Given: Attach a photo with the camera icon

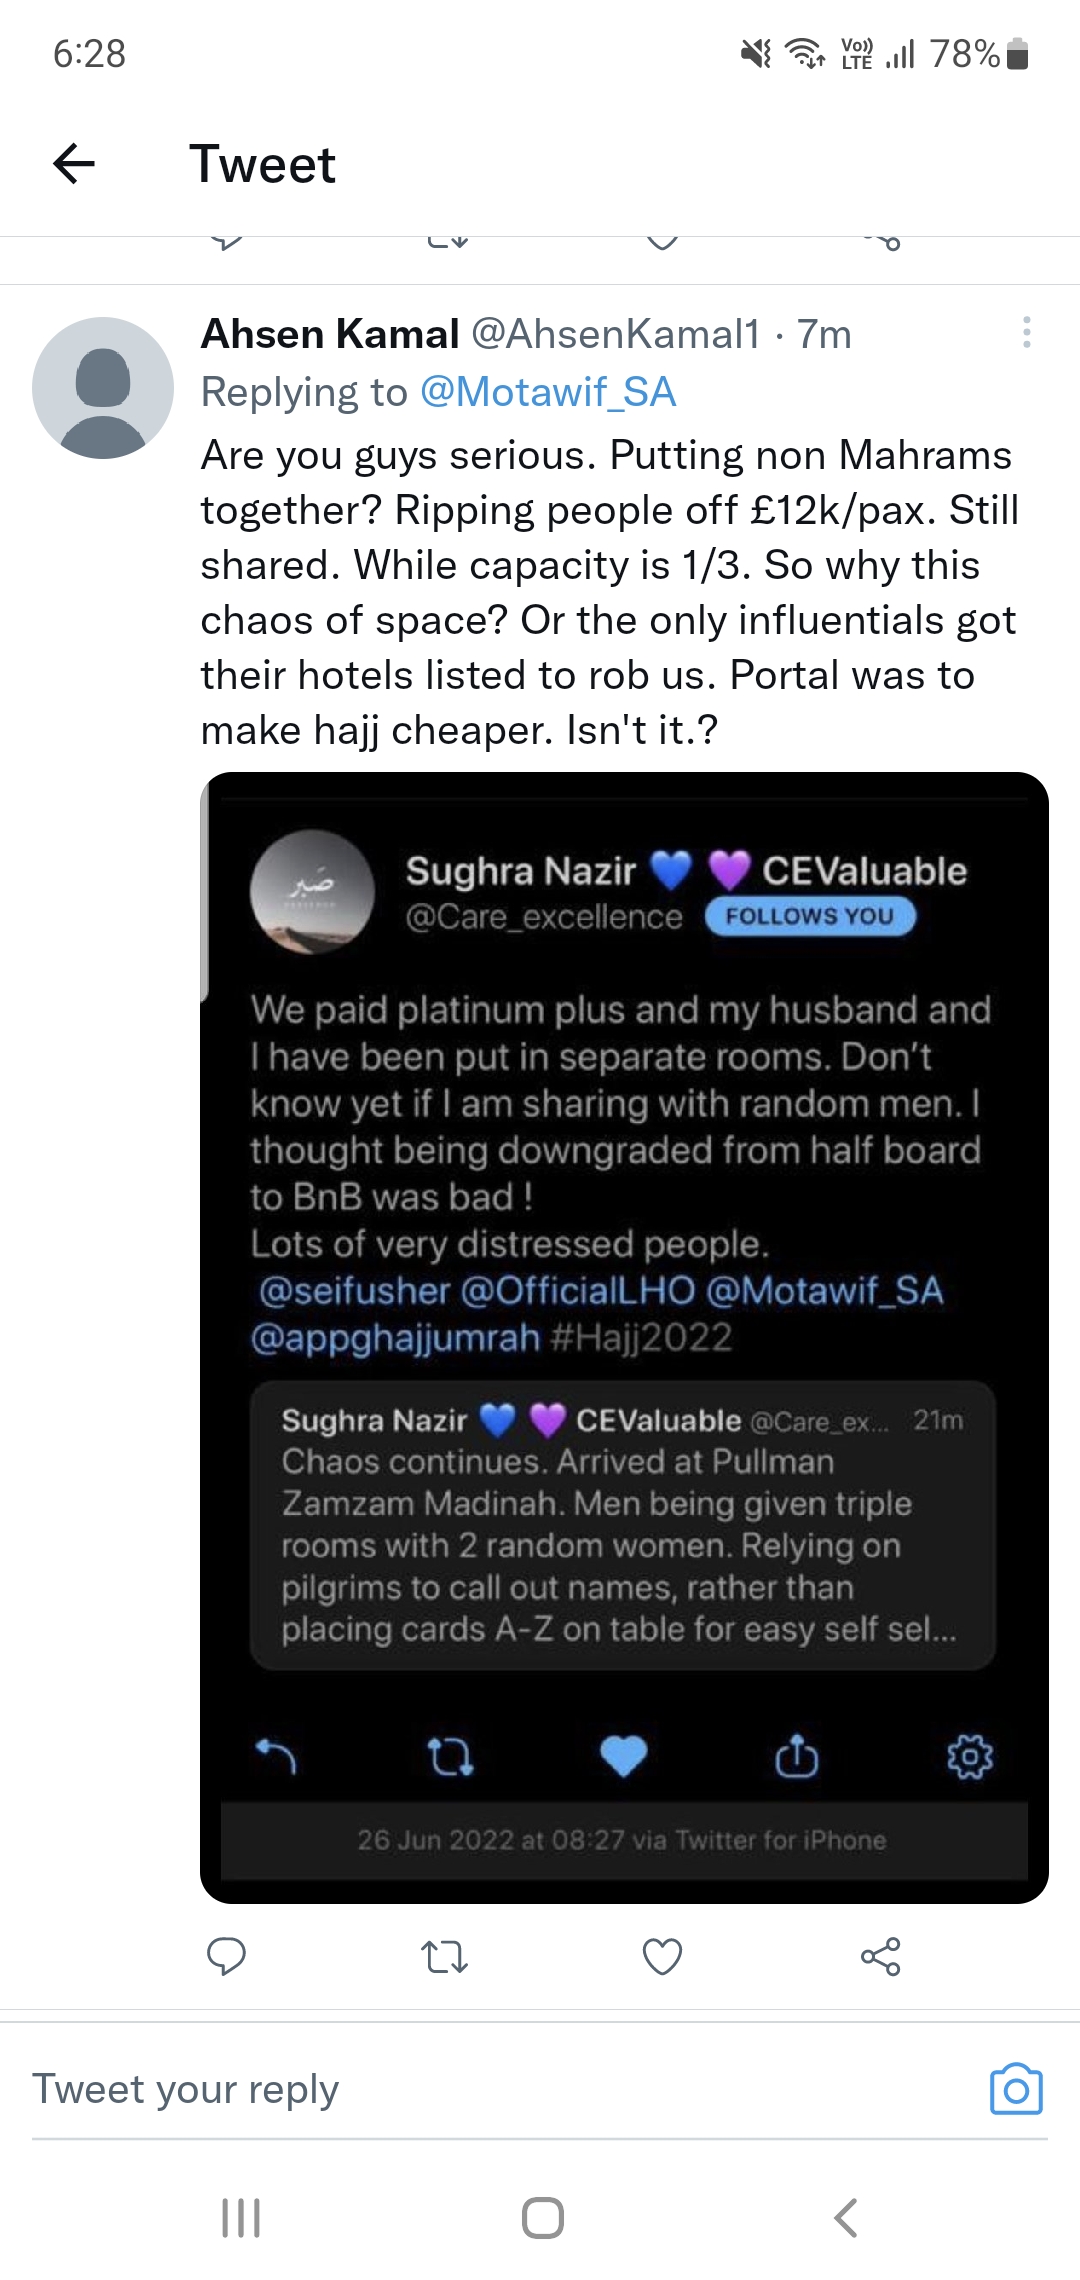Looking at the screenshot, I should (x=1016, y=2089).
